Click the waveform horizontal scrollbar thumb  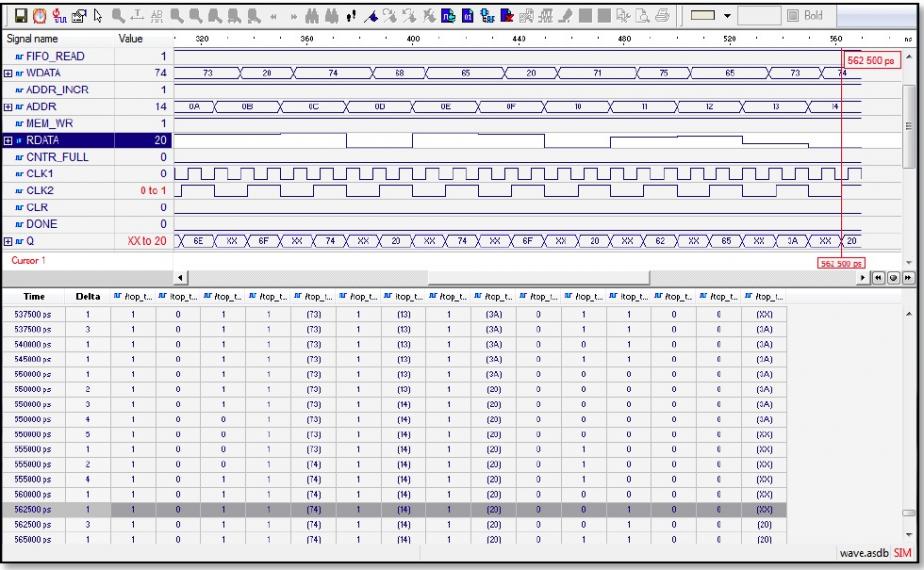(539, 278)
